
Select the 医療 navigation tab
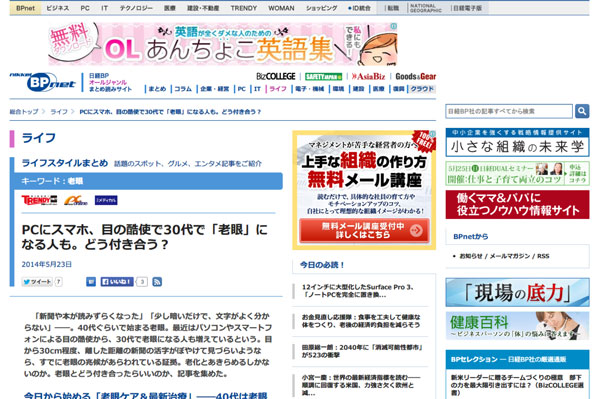coord(378,89)
